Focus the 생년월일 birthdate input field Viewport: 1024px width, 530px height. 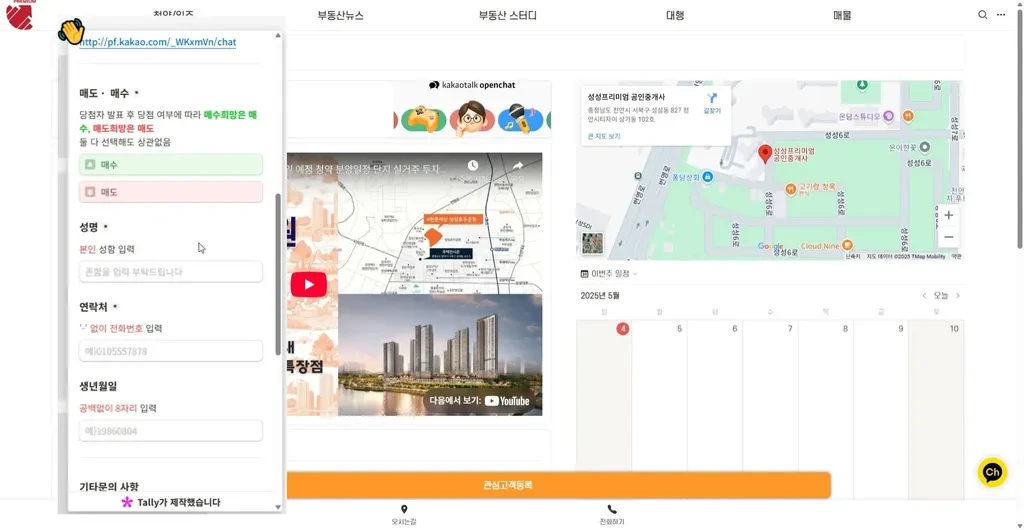[x=170, y=431]
